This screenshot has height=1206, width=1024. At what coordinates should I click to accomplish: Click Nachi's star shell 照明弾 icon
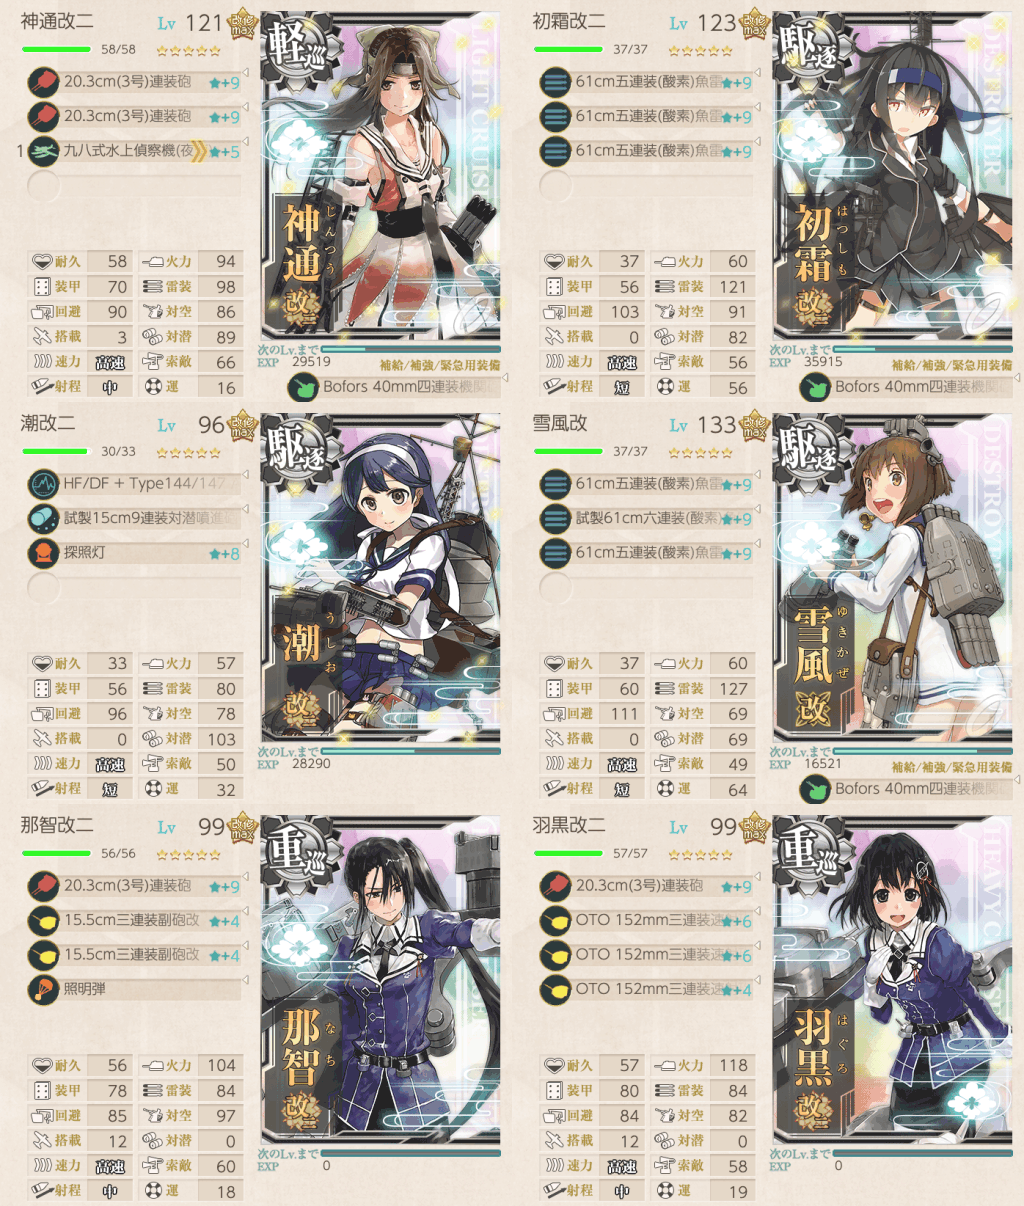pyautogui.click(x=43, y=989)
